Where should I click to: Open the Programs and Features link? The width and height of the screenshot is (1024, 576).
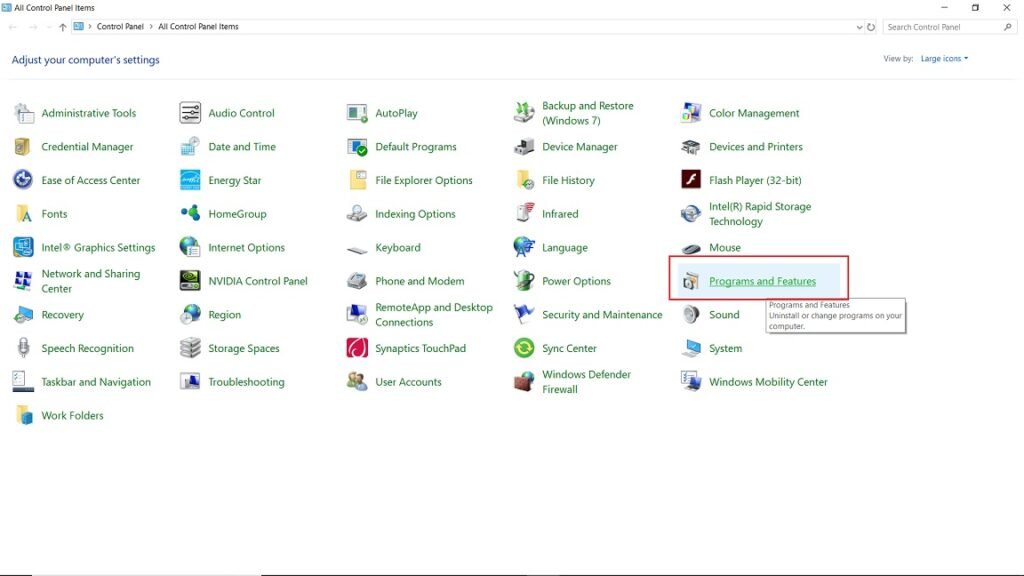[x=762, y=281]
